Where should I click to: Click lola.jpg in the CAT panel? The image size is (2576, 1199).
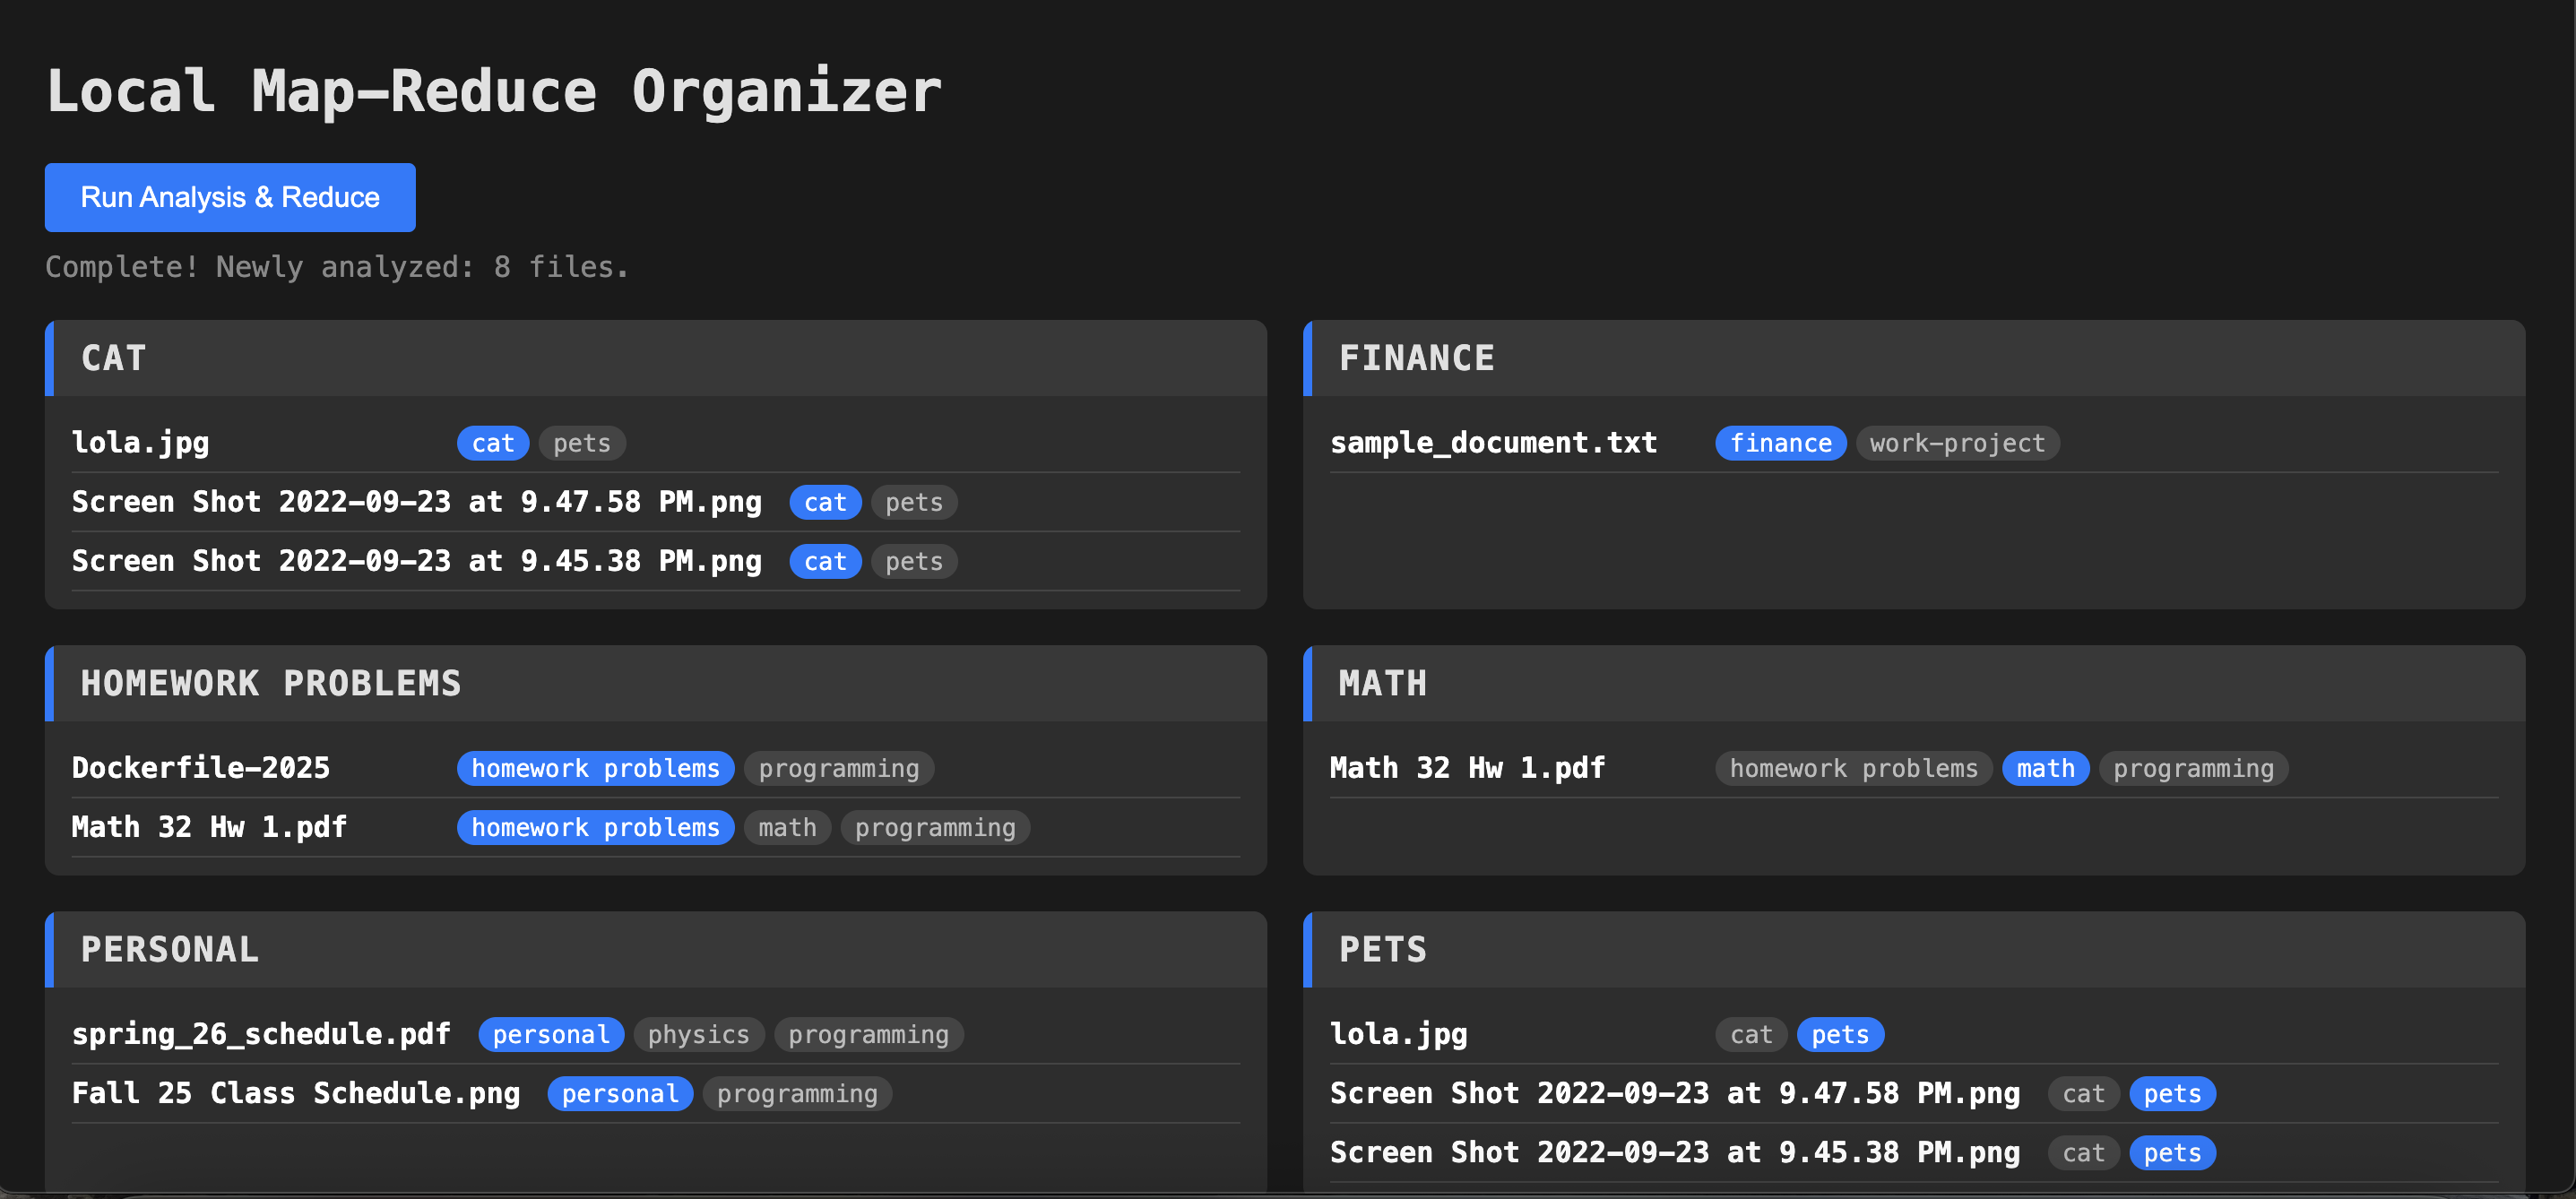141,443
